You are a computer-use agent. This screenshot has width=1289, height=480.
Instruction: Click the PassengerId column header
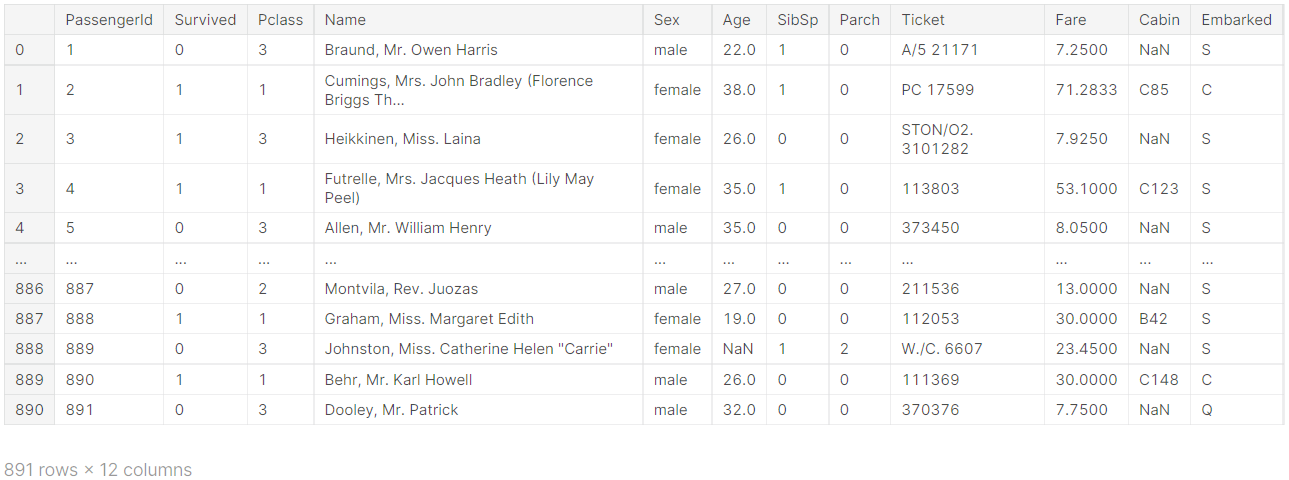coord(109,20)
